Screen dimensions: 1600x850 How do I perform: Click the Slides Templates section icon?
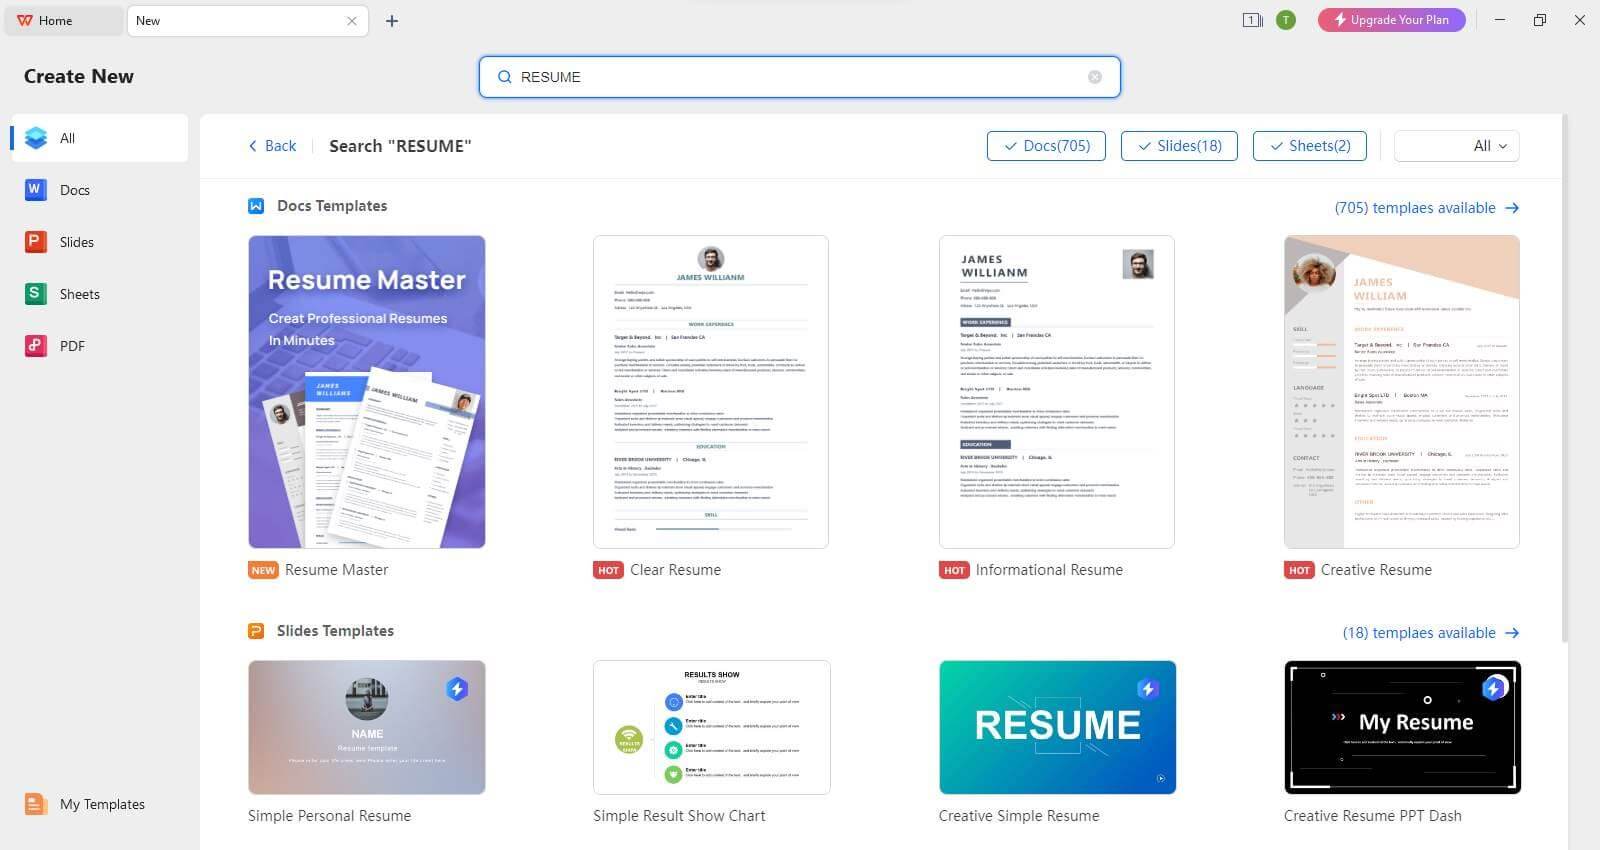coord(256,631)
